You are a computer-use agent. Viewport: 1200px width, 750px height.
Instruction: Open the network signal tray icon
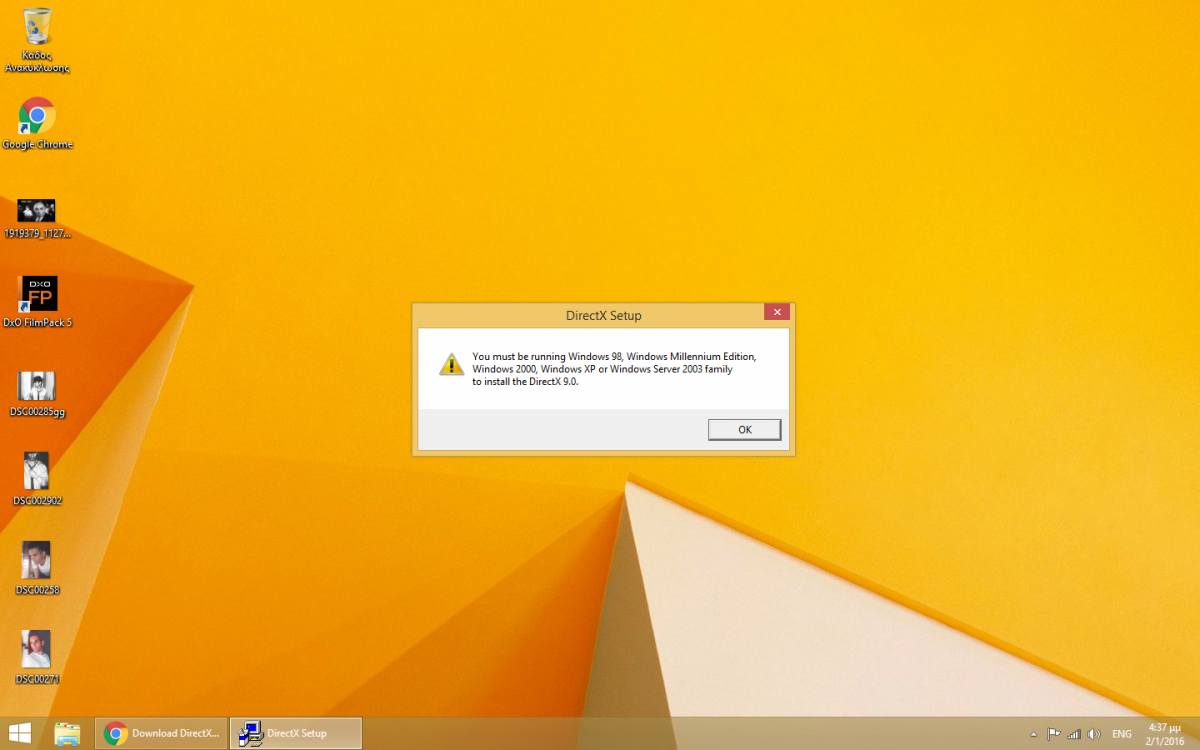1074,734
